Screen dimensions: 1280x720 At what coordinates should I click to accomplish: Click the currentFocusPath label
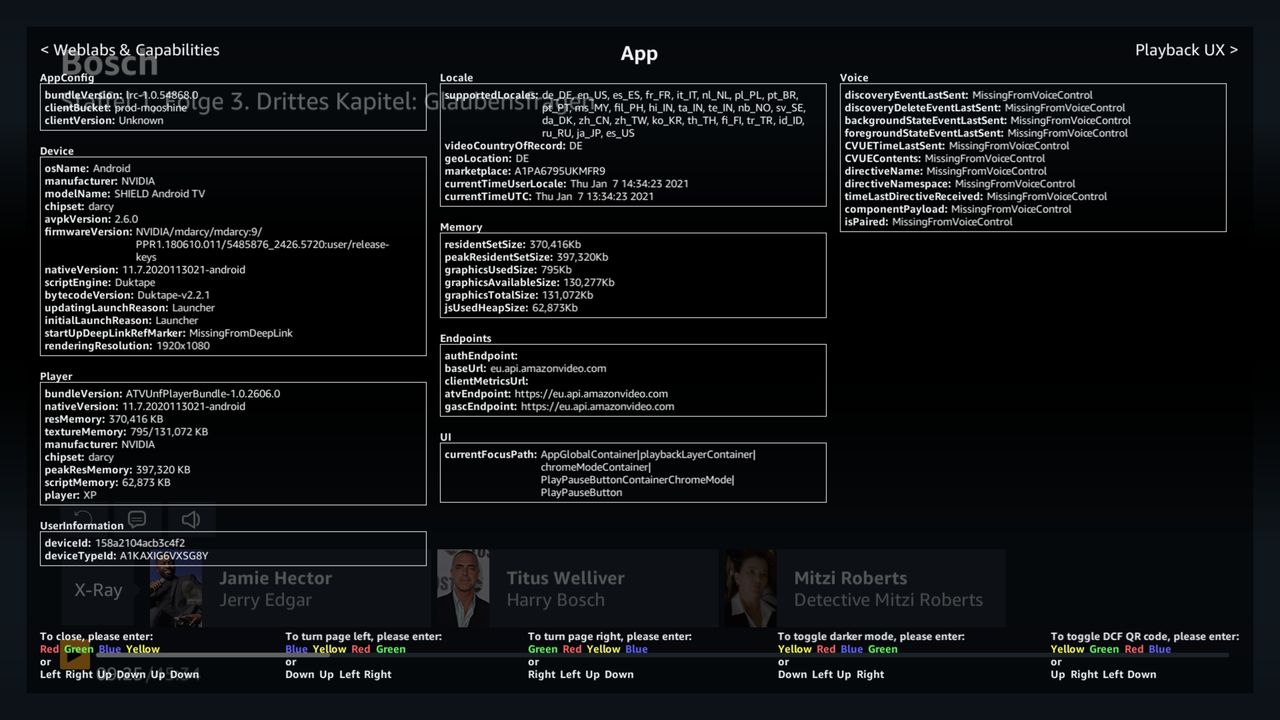pyautogui.click(x=491, y=455)
